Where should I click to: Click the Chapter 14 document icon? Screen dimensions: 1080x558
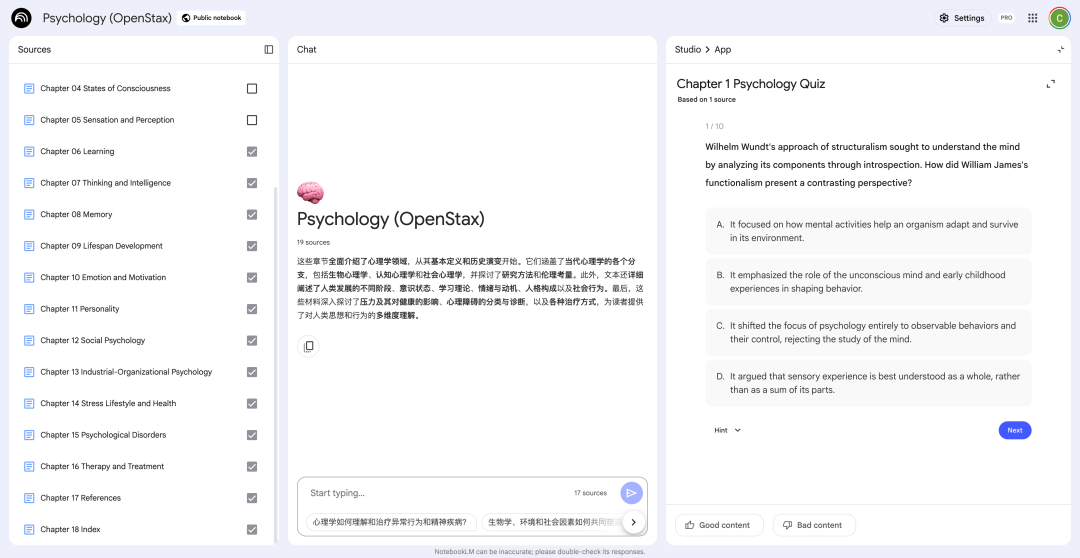point(29,404)
